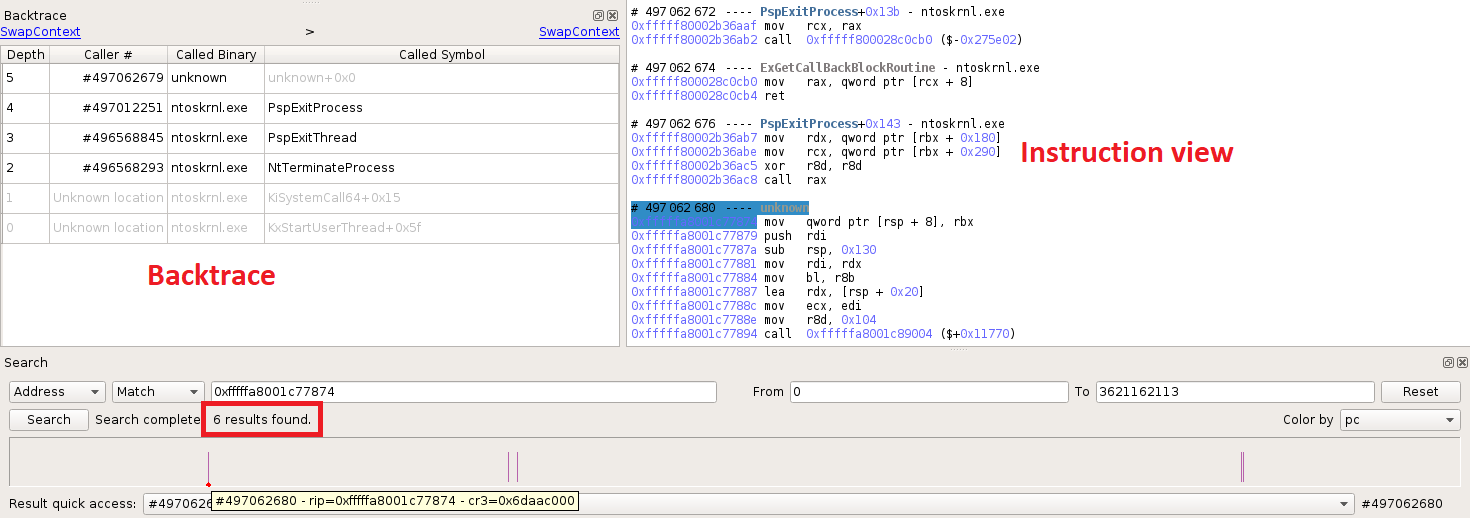
Task: Float the Backtrace panel
Action: (598, 16)
